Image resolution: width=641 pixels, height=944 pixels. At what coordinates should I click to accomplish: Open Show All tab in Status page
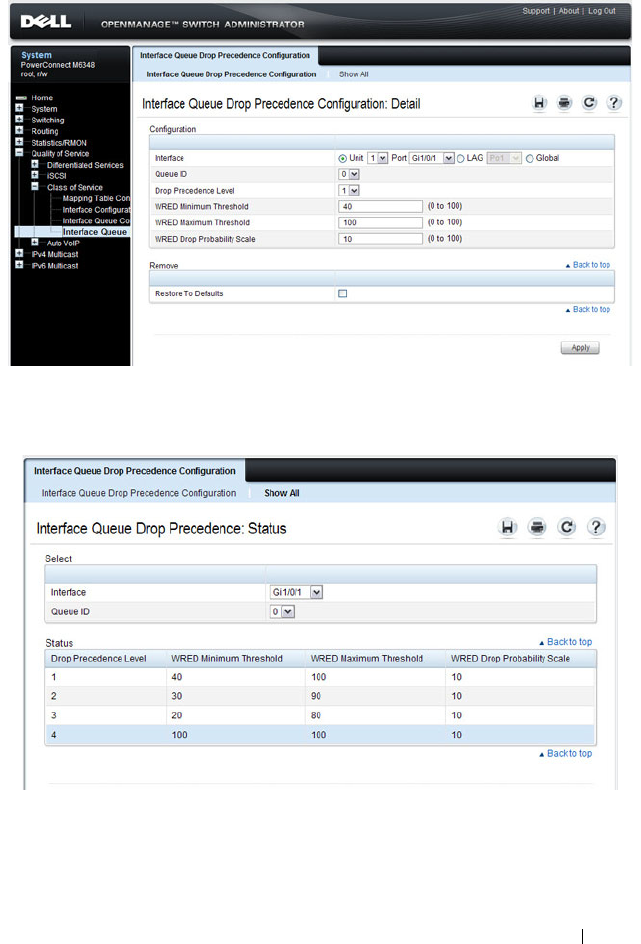click(x=282, y=493)
